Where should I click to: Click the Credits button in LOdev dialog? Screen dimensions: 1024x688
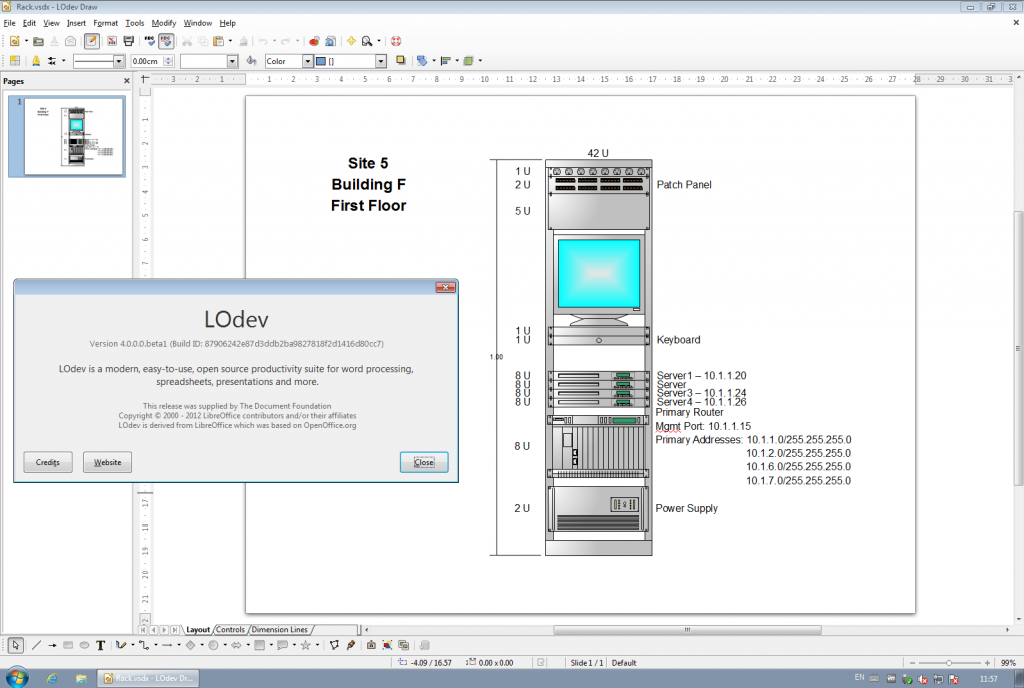pos(47,462)
